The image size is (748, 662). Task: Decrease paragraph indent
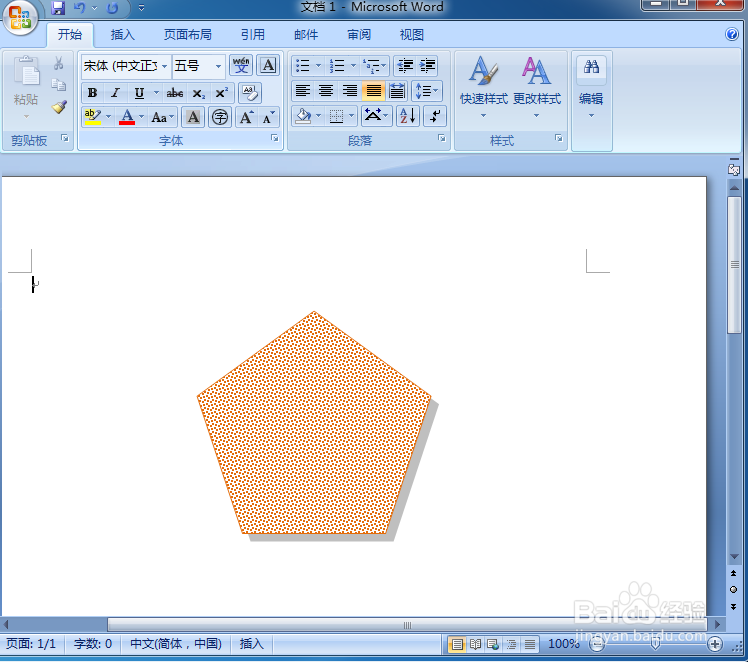click(405, 65)
